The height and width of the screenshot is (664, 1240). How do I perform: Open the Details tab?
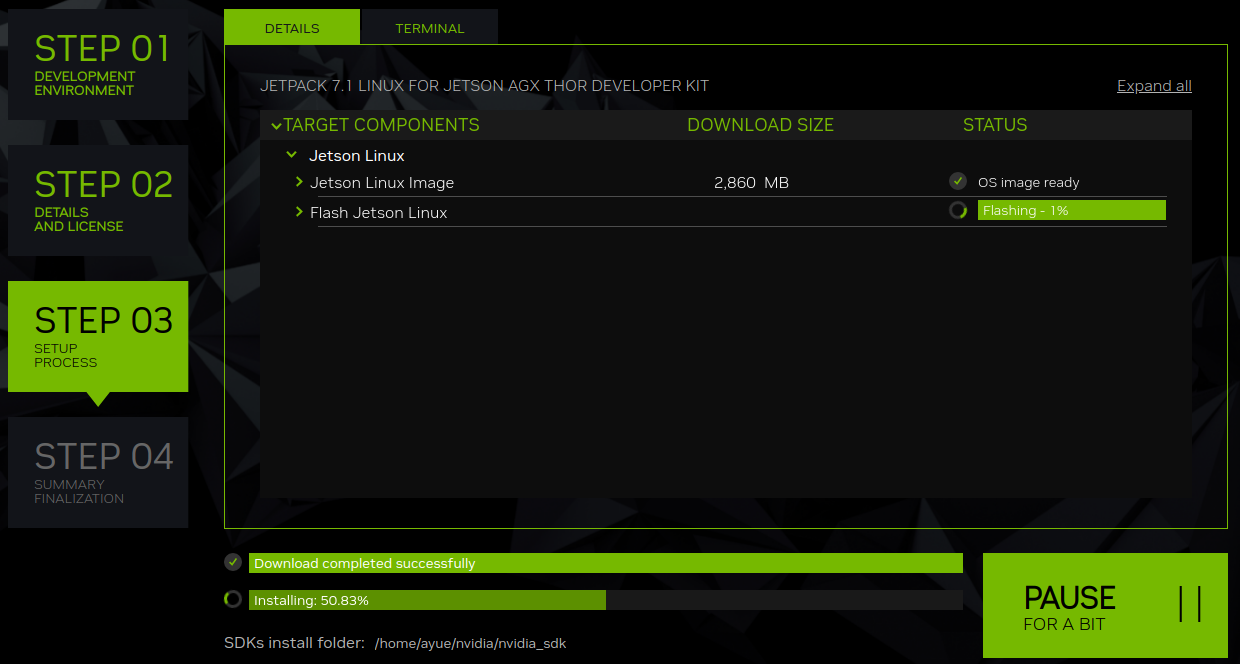[292, 28]
